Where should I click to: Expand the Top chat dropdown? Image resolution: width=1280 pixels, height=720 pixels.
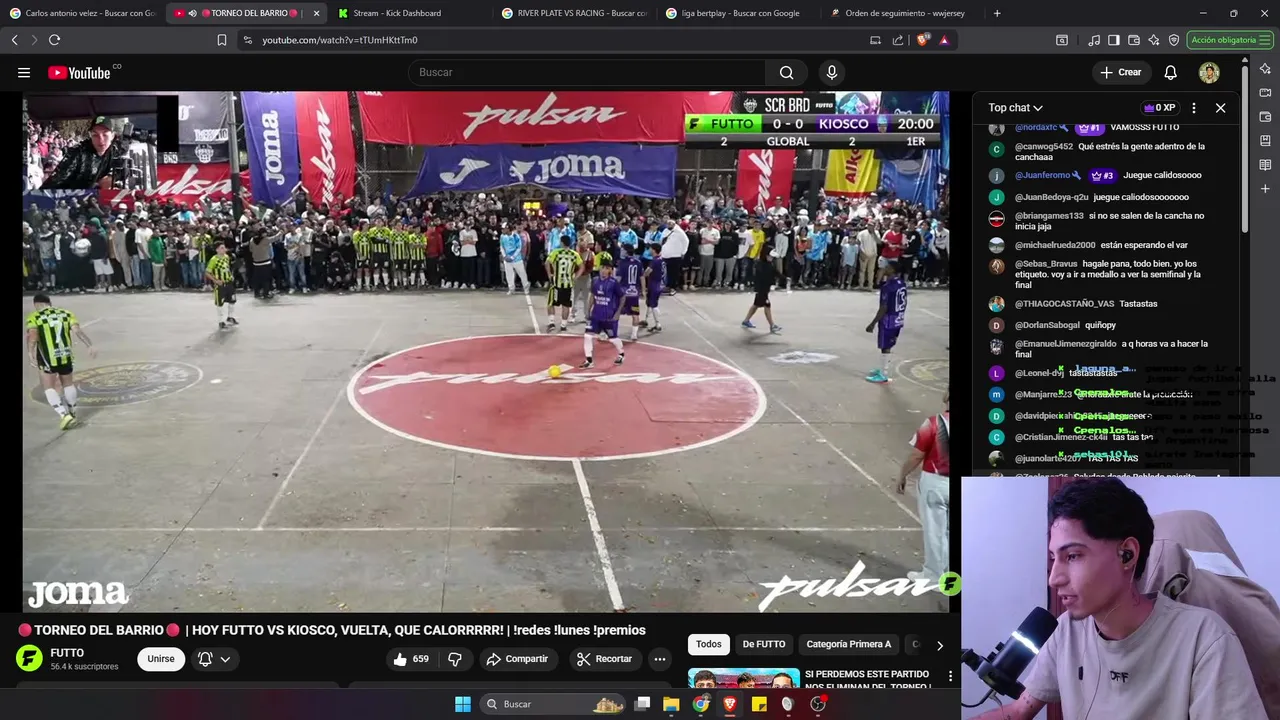coord(1015,108)
